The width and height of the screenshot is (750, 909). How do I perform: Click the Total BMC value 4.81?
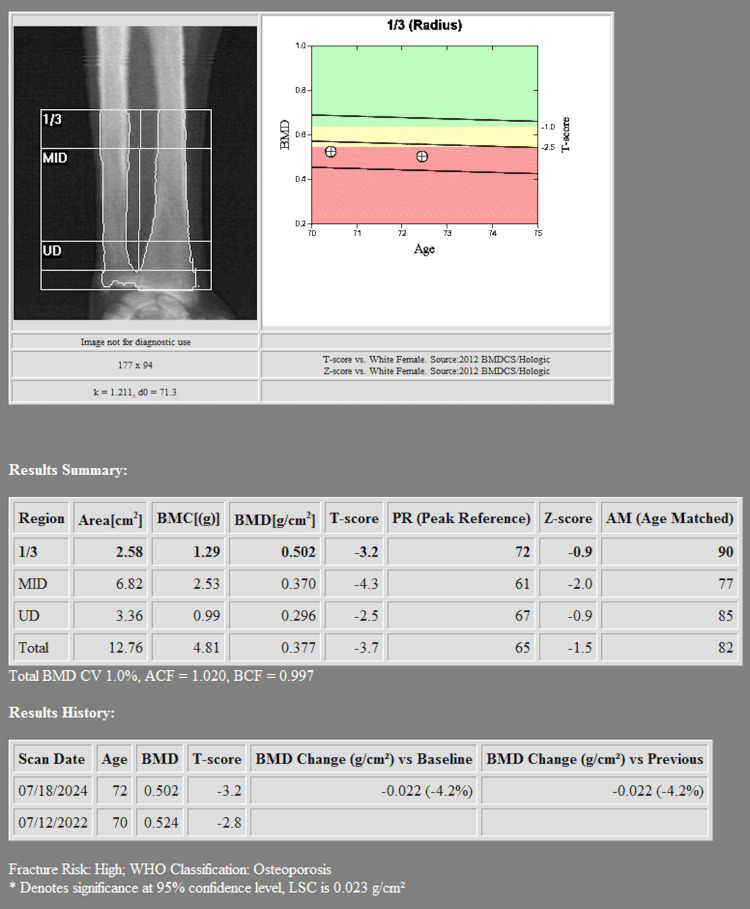(x=207, y=648)
